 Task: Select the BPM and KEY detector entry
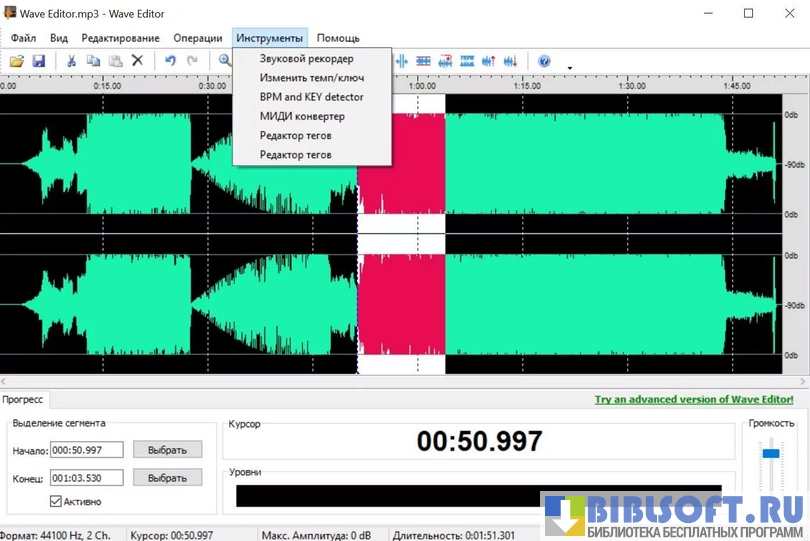[311, 97]
